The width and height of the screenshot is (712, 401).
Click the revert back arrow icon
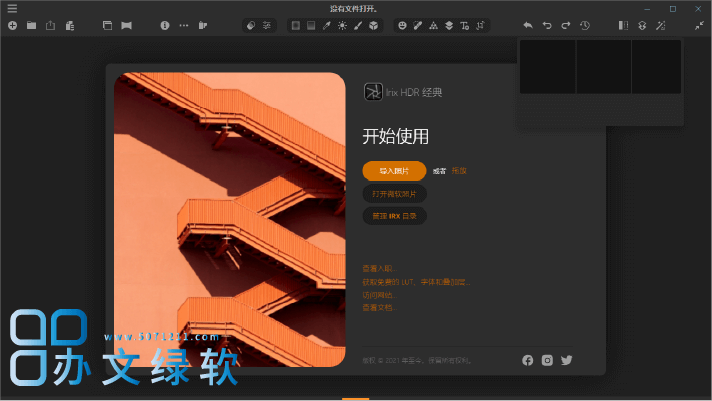click(528, 25)
